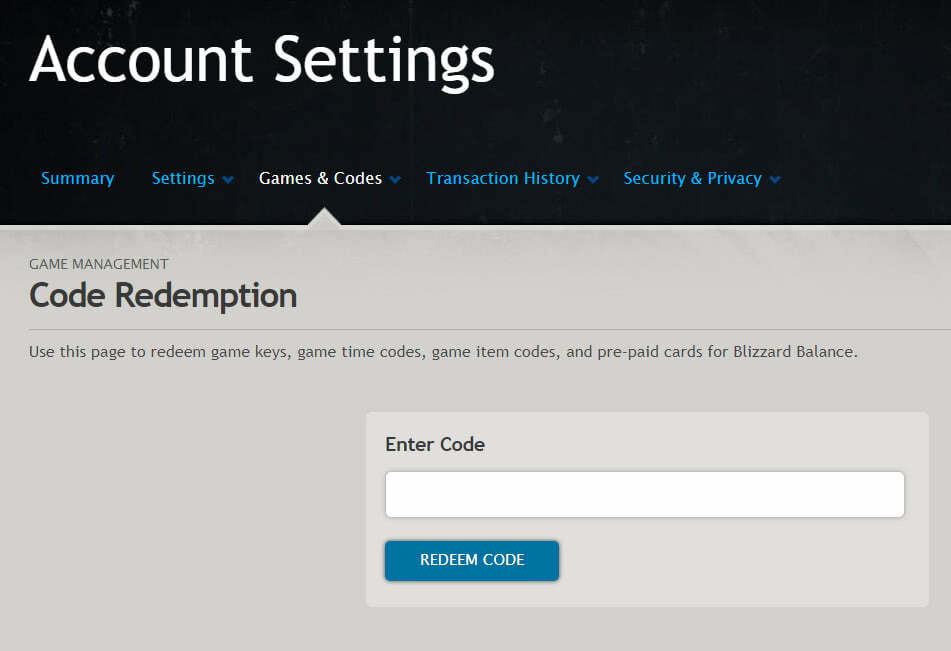The width and height of the screenshot is (951, 651).
Task: Click the Game Management section label
Action: point(99,264)
